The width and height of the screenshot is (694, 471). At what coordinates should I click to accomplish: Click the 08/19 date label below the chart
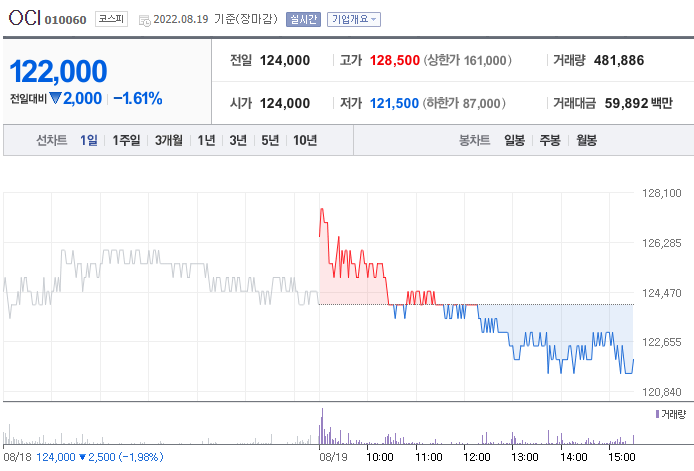pos(333,457)
